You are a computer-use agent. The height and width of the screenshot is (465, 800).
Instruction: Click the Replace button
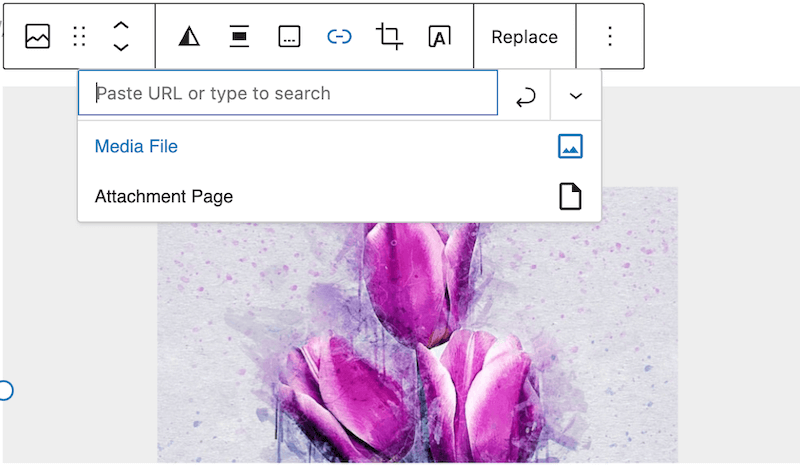click(524, 37)
